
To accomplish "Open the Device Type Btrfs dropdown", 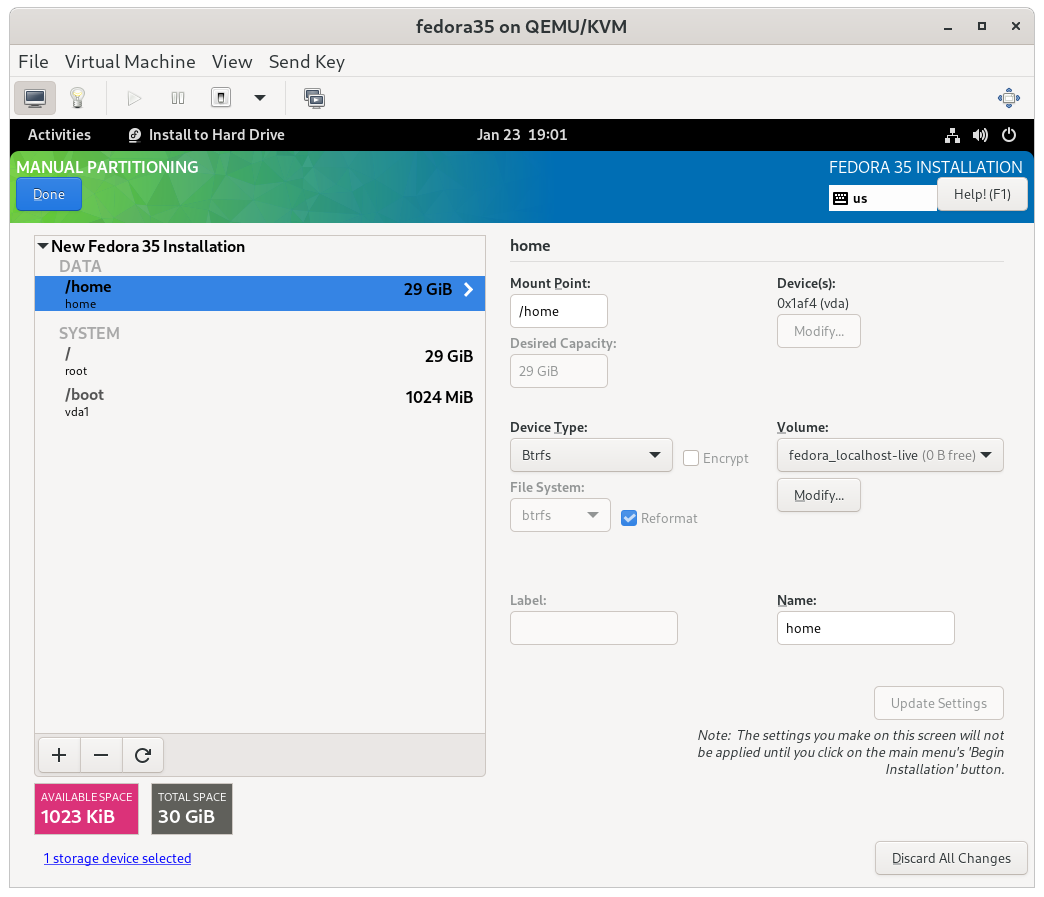I will pos(591,455).
